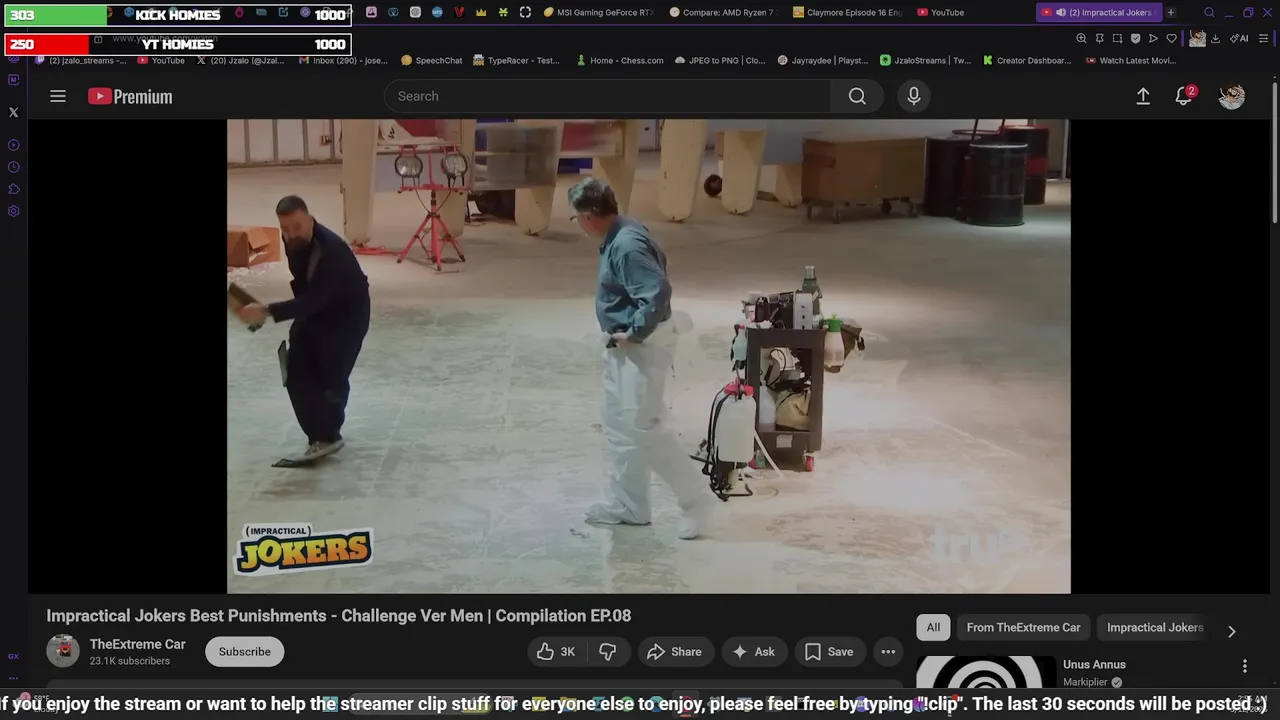Open the crown icon pinned tab
This screenshot has width=1280, height=720.
click(x=481, y=12)
